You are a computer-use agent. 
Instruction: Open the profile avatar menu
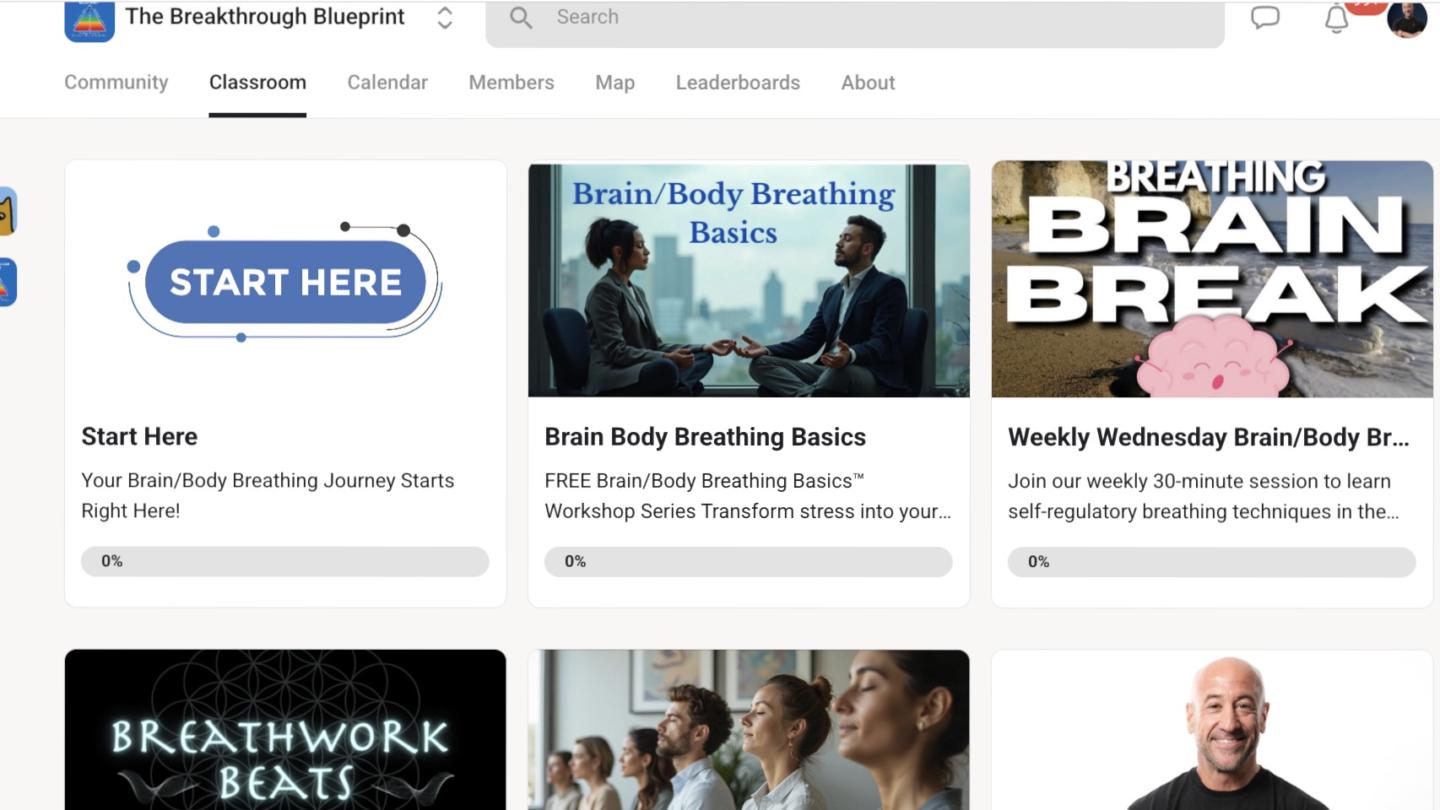tap(1407, 19)
